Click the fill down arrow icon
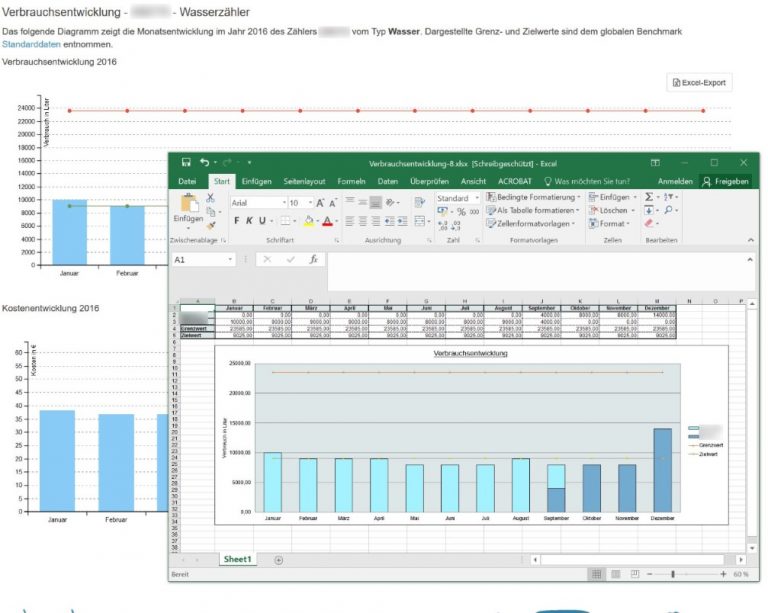Image resolution: width=768 pixels, height=613 pixels. pos(649,210)
